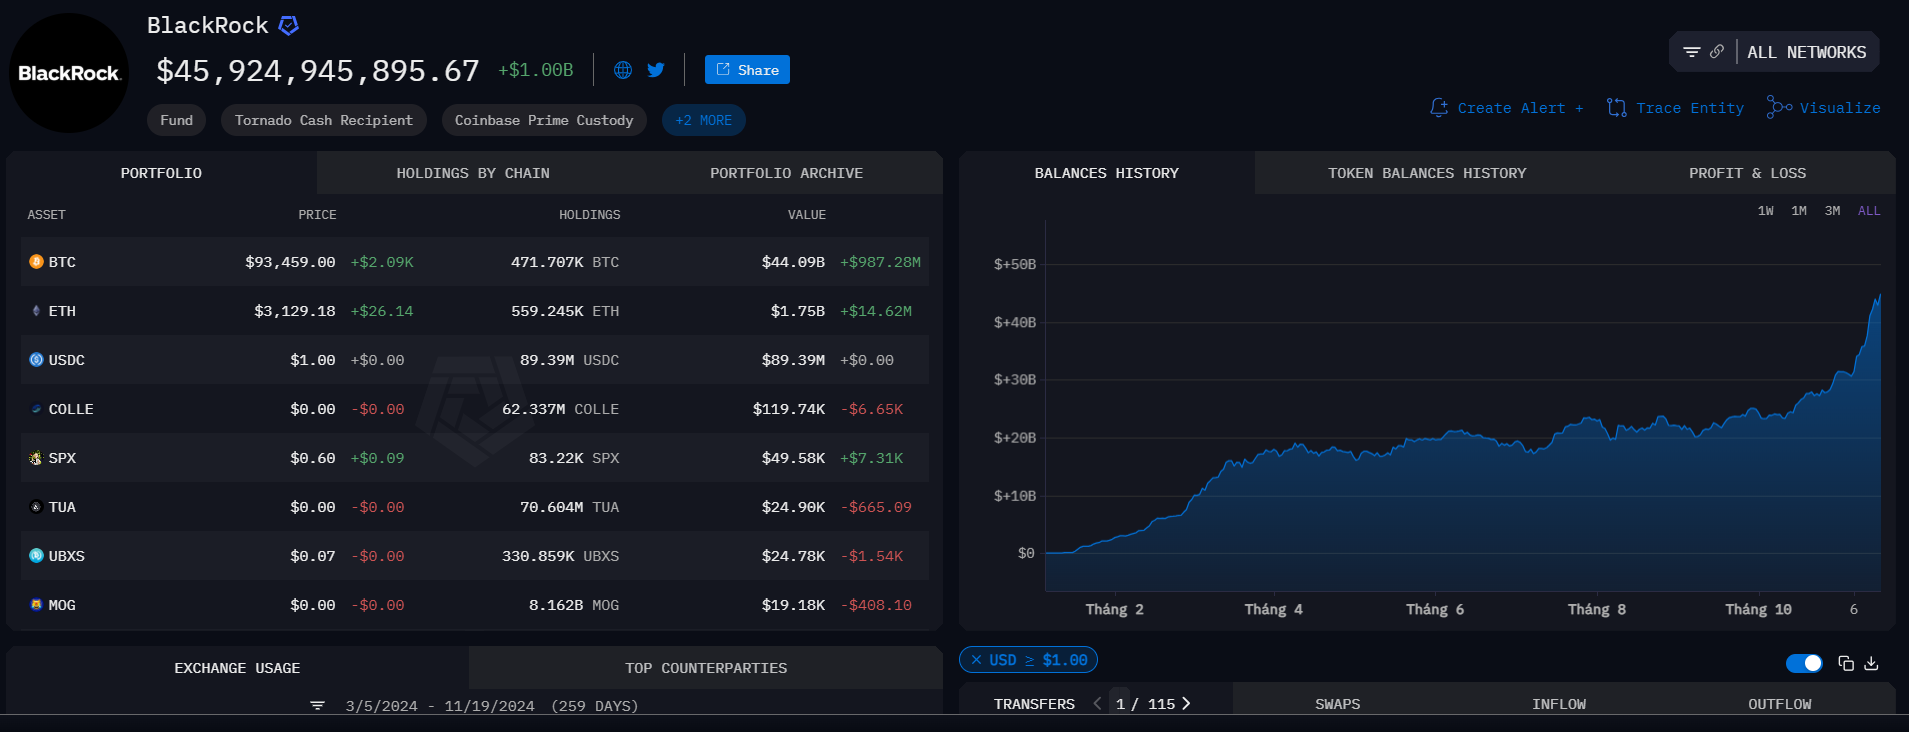1909x732 pixels.
Task: Click BTC value $44.09B
Action: click(x=793, y=262)
